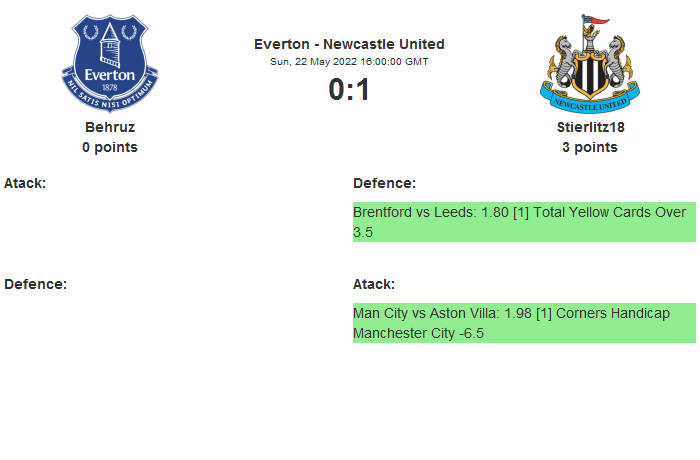The image size is (700, 460).
Task: Click the "Manchester City -6.5" handicap text
Action: pos(418,333)
